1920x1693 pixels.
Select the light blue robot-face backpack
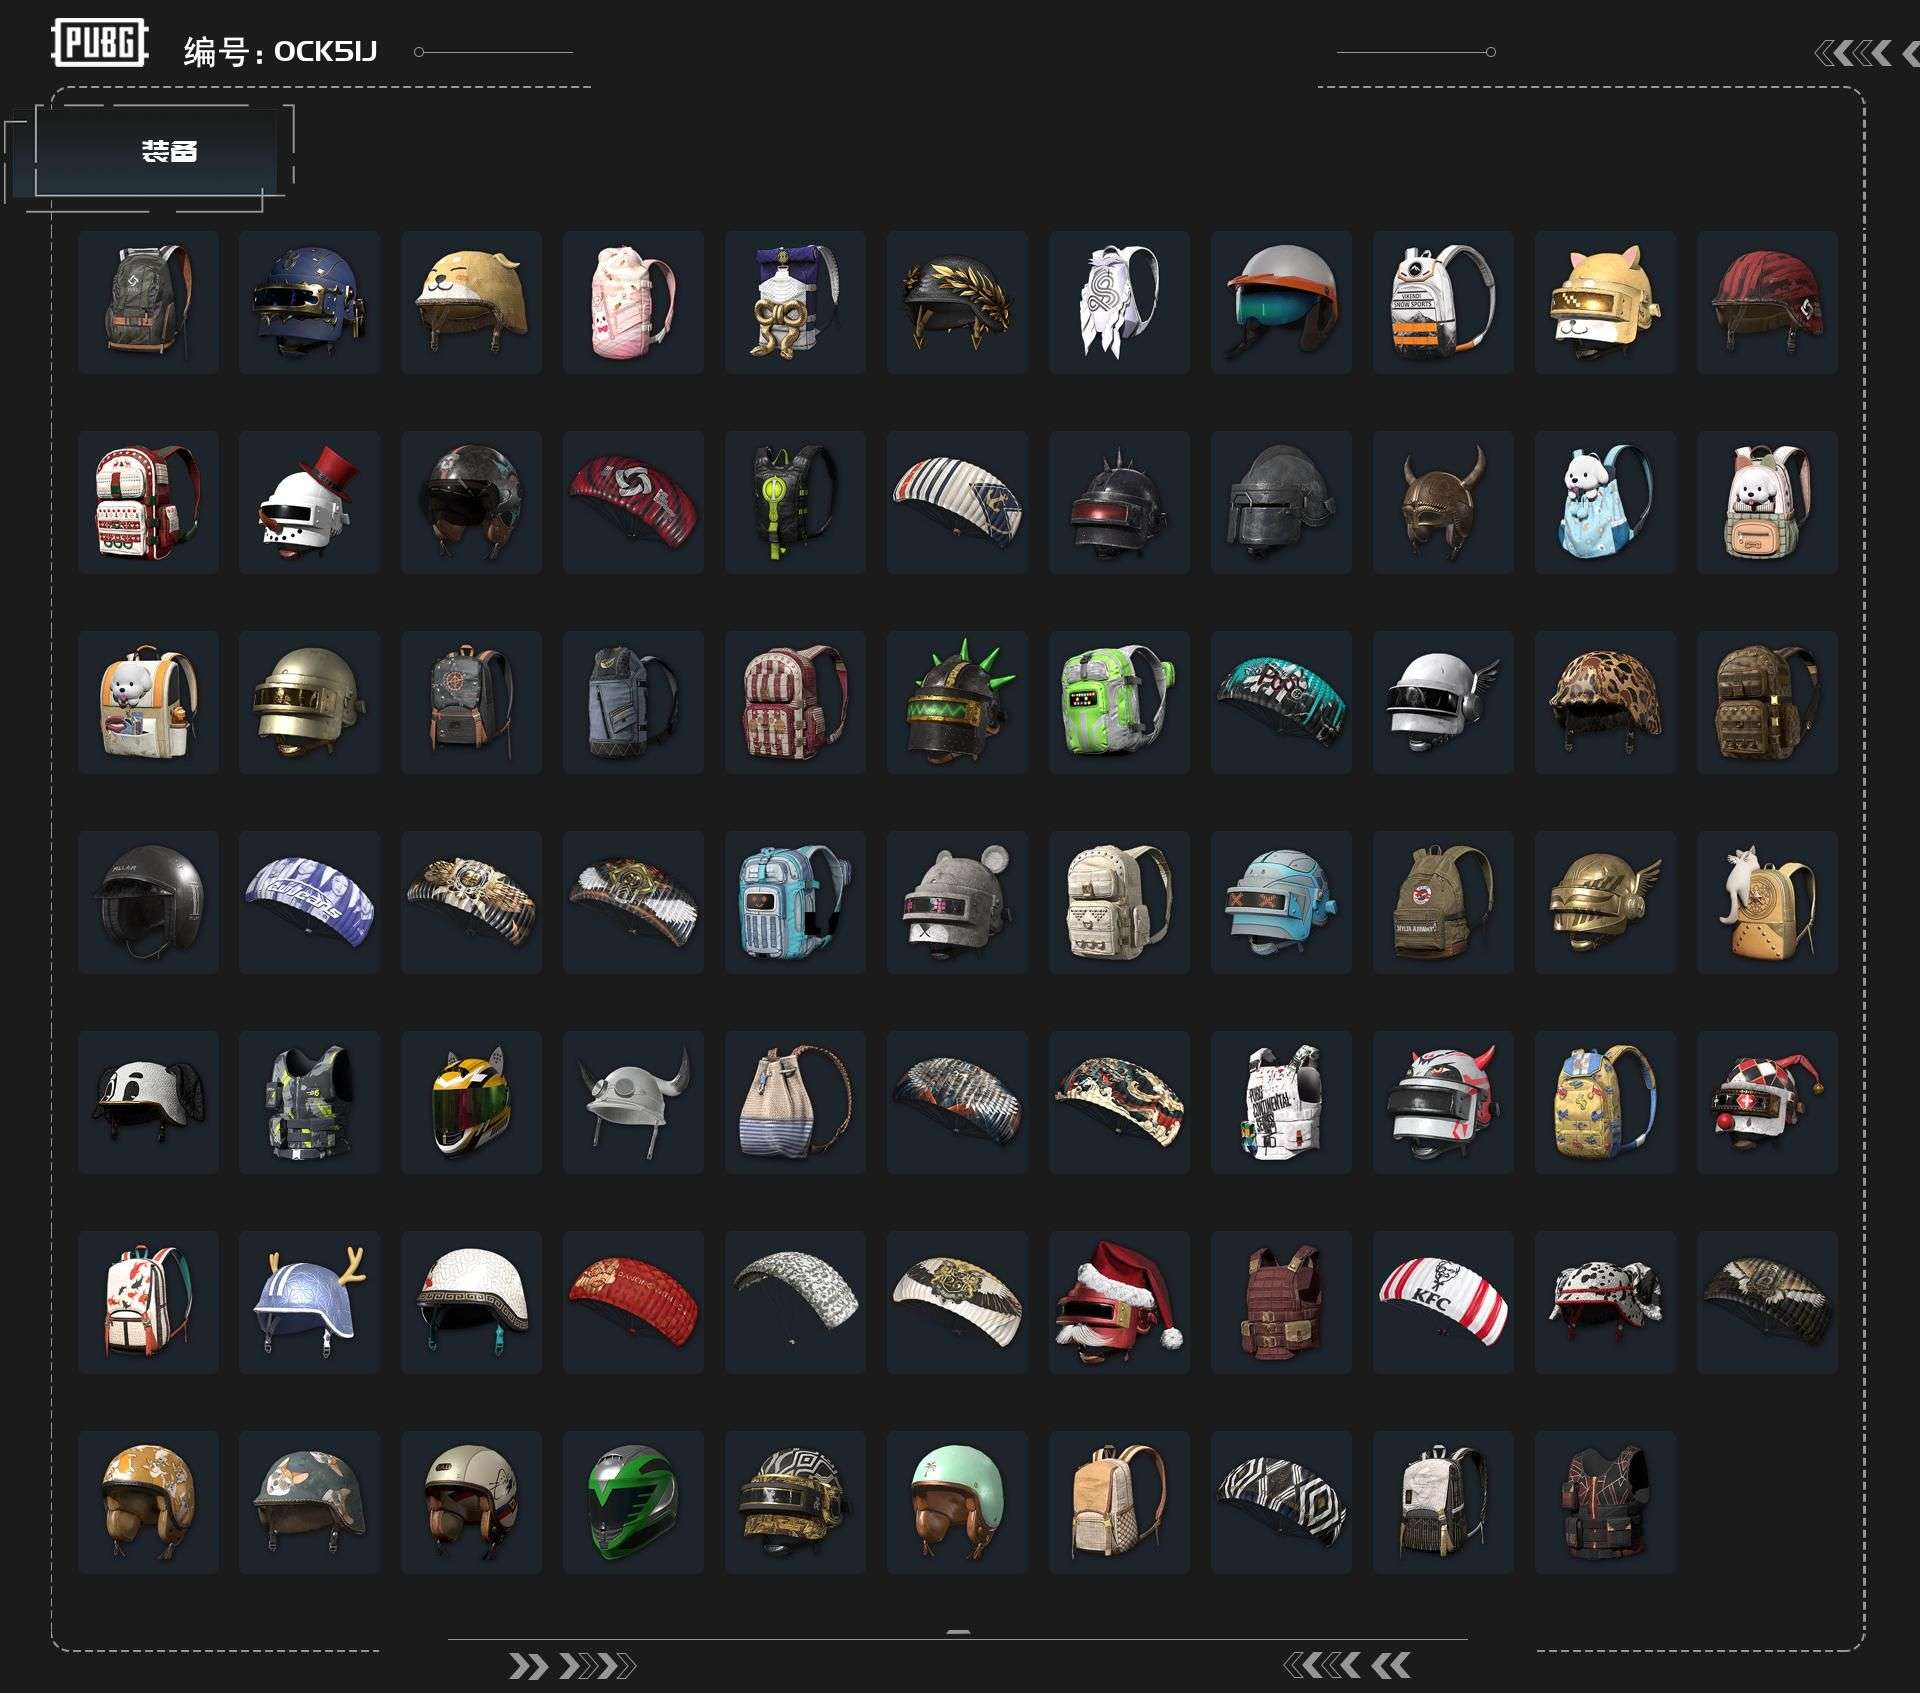796,902
